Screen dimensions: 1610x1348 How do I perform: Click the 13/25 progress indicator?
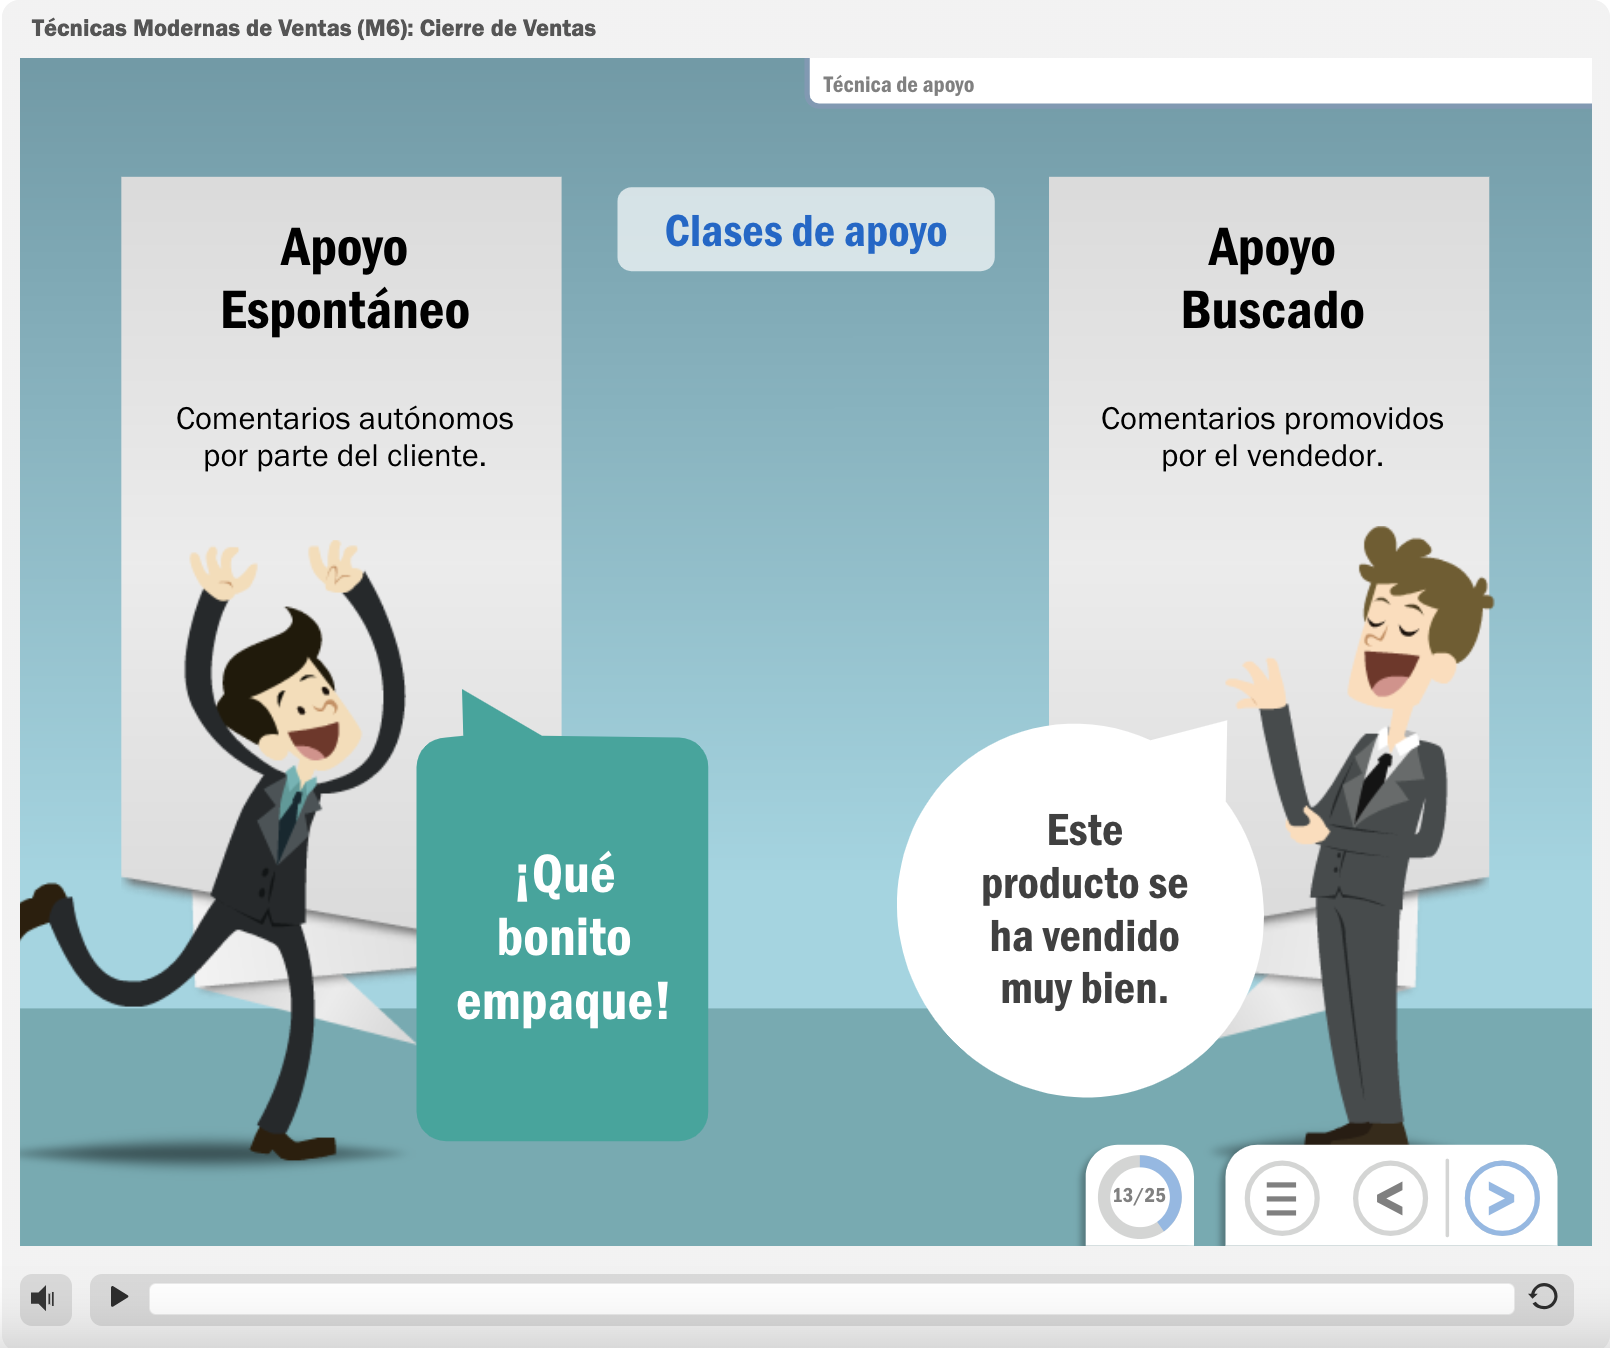[x=1139, y=1196]
